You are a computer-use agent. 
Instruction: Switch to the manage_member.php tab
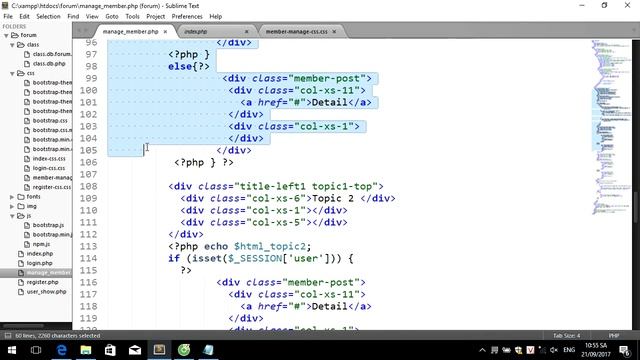pyautogui.click(x=130, y=31)
